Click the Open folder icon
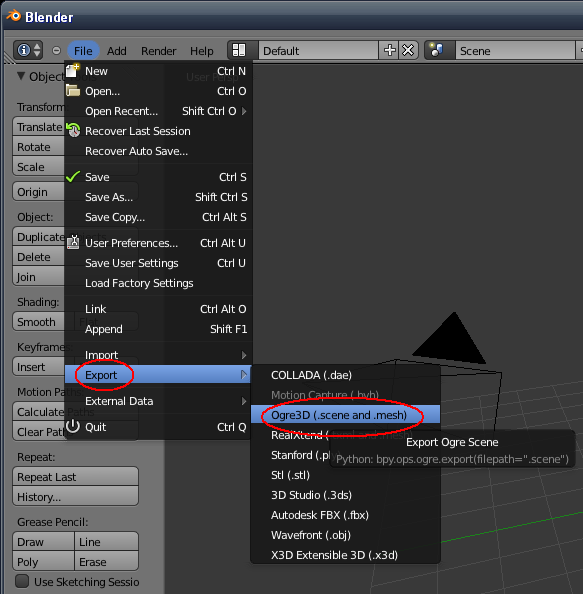This screenshot has height=594, width=583. point(73,91)
